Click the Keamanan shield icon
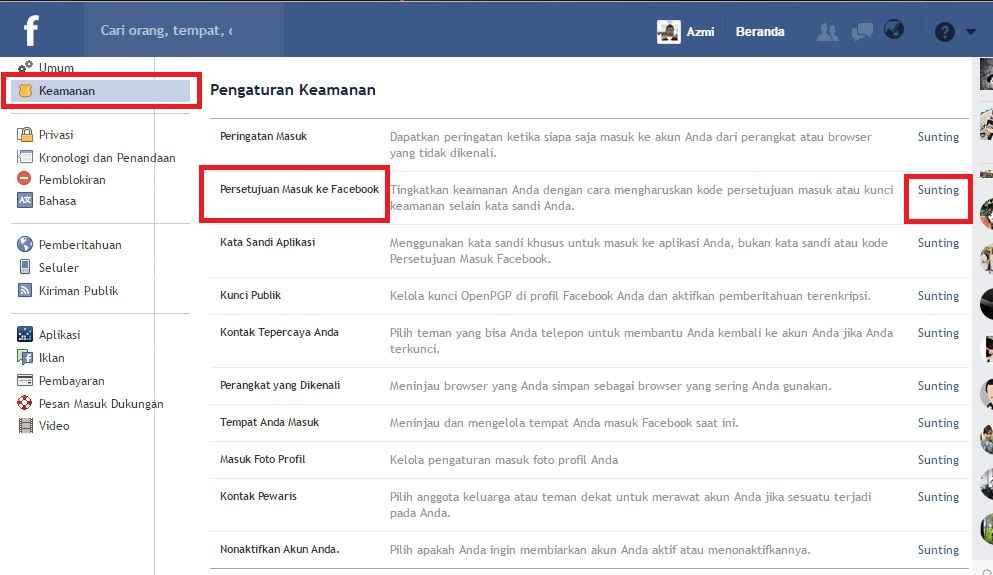 click(x=25, y=91)
